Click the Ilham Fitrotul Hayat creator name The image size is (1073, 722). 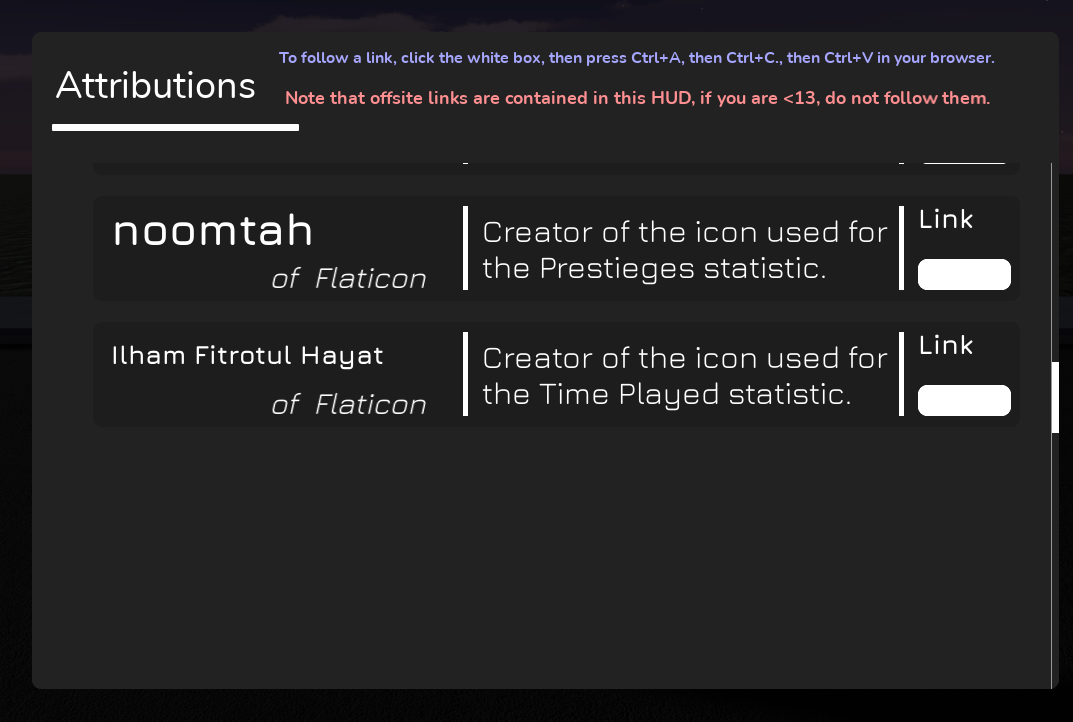click(x=247, y=355)
